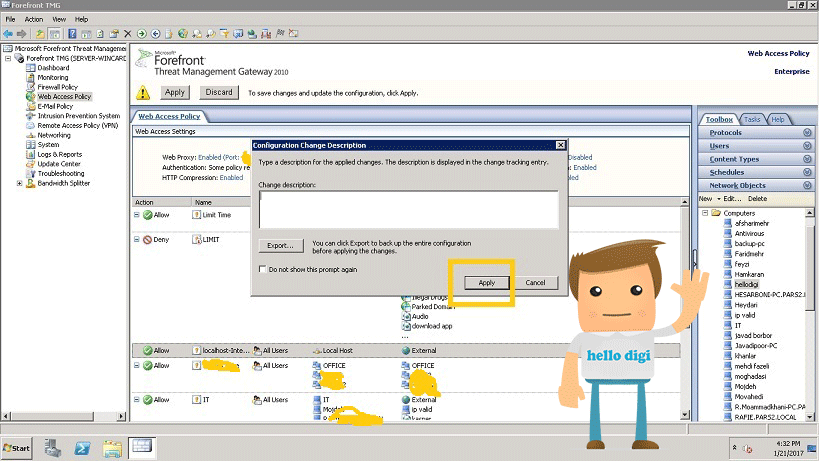Select Monitoring in the left tree
The image size is (819, 461).
(52, 77)
